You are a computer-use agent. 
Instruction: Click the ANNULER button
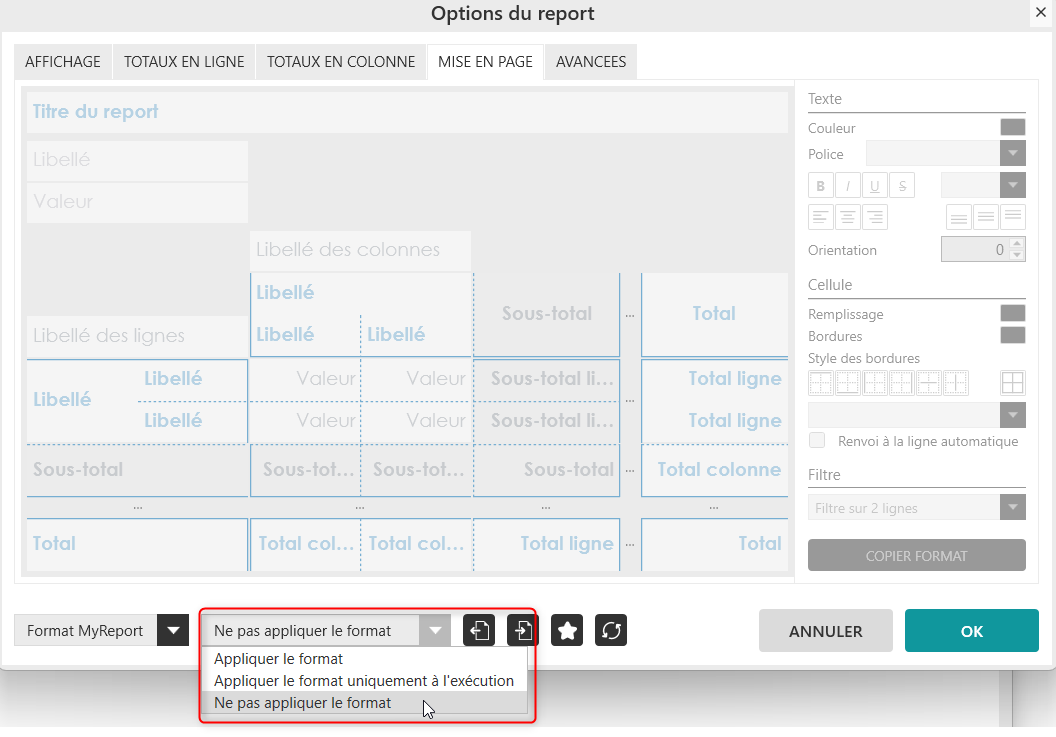825,631
